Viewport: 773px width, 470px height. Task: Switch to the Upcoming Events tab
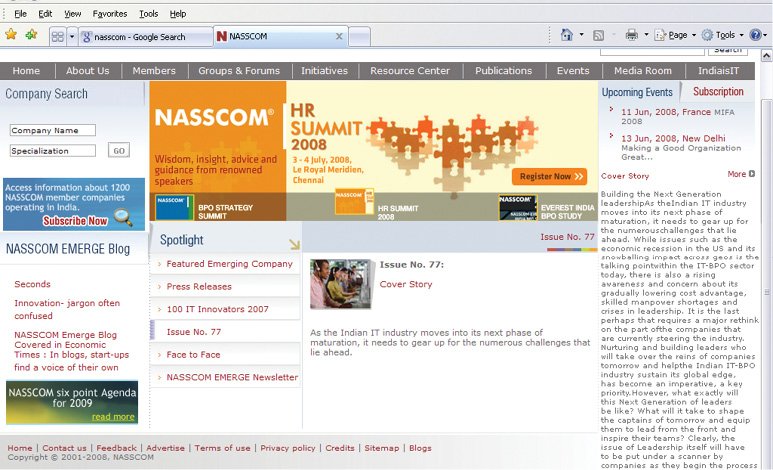(x=637, y=92)
